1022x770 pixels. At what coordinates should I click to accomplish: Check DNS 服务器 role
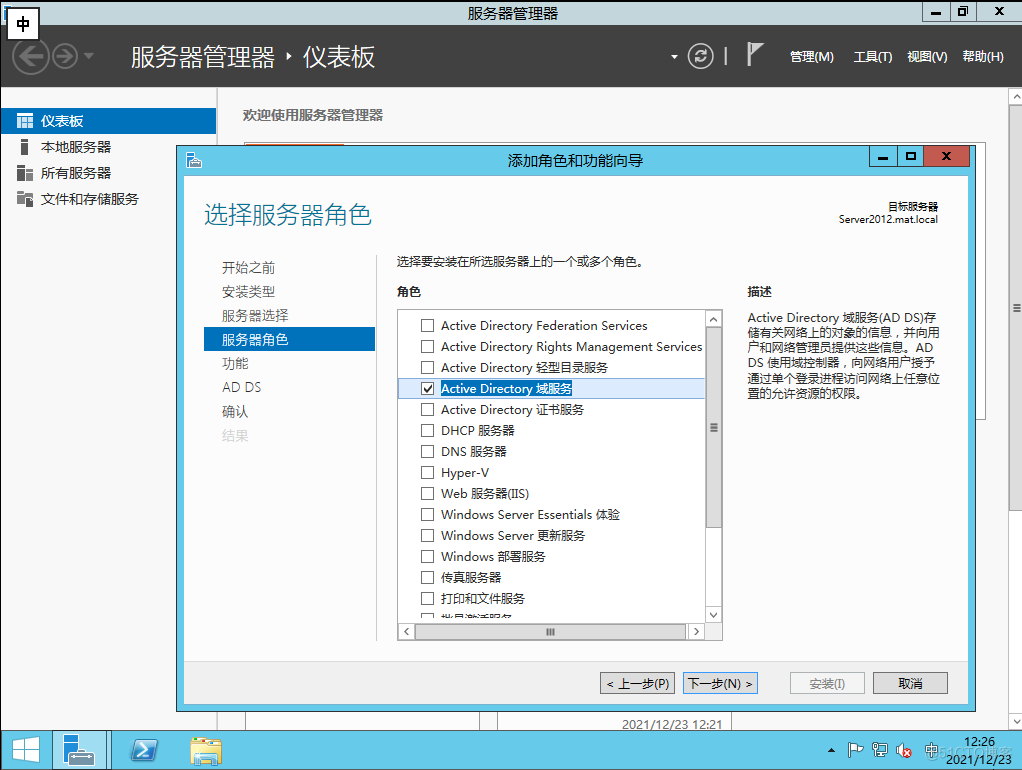click(x=428, y=451)
